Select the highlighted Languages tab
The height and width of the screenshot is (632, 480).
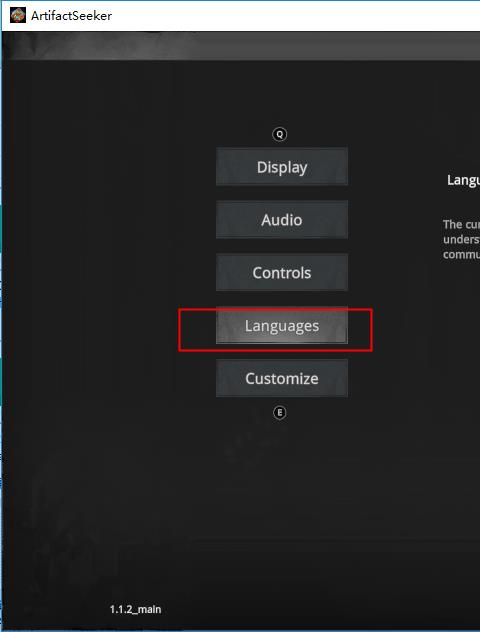[x=282, y=326]
